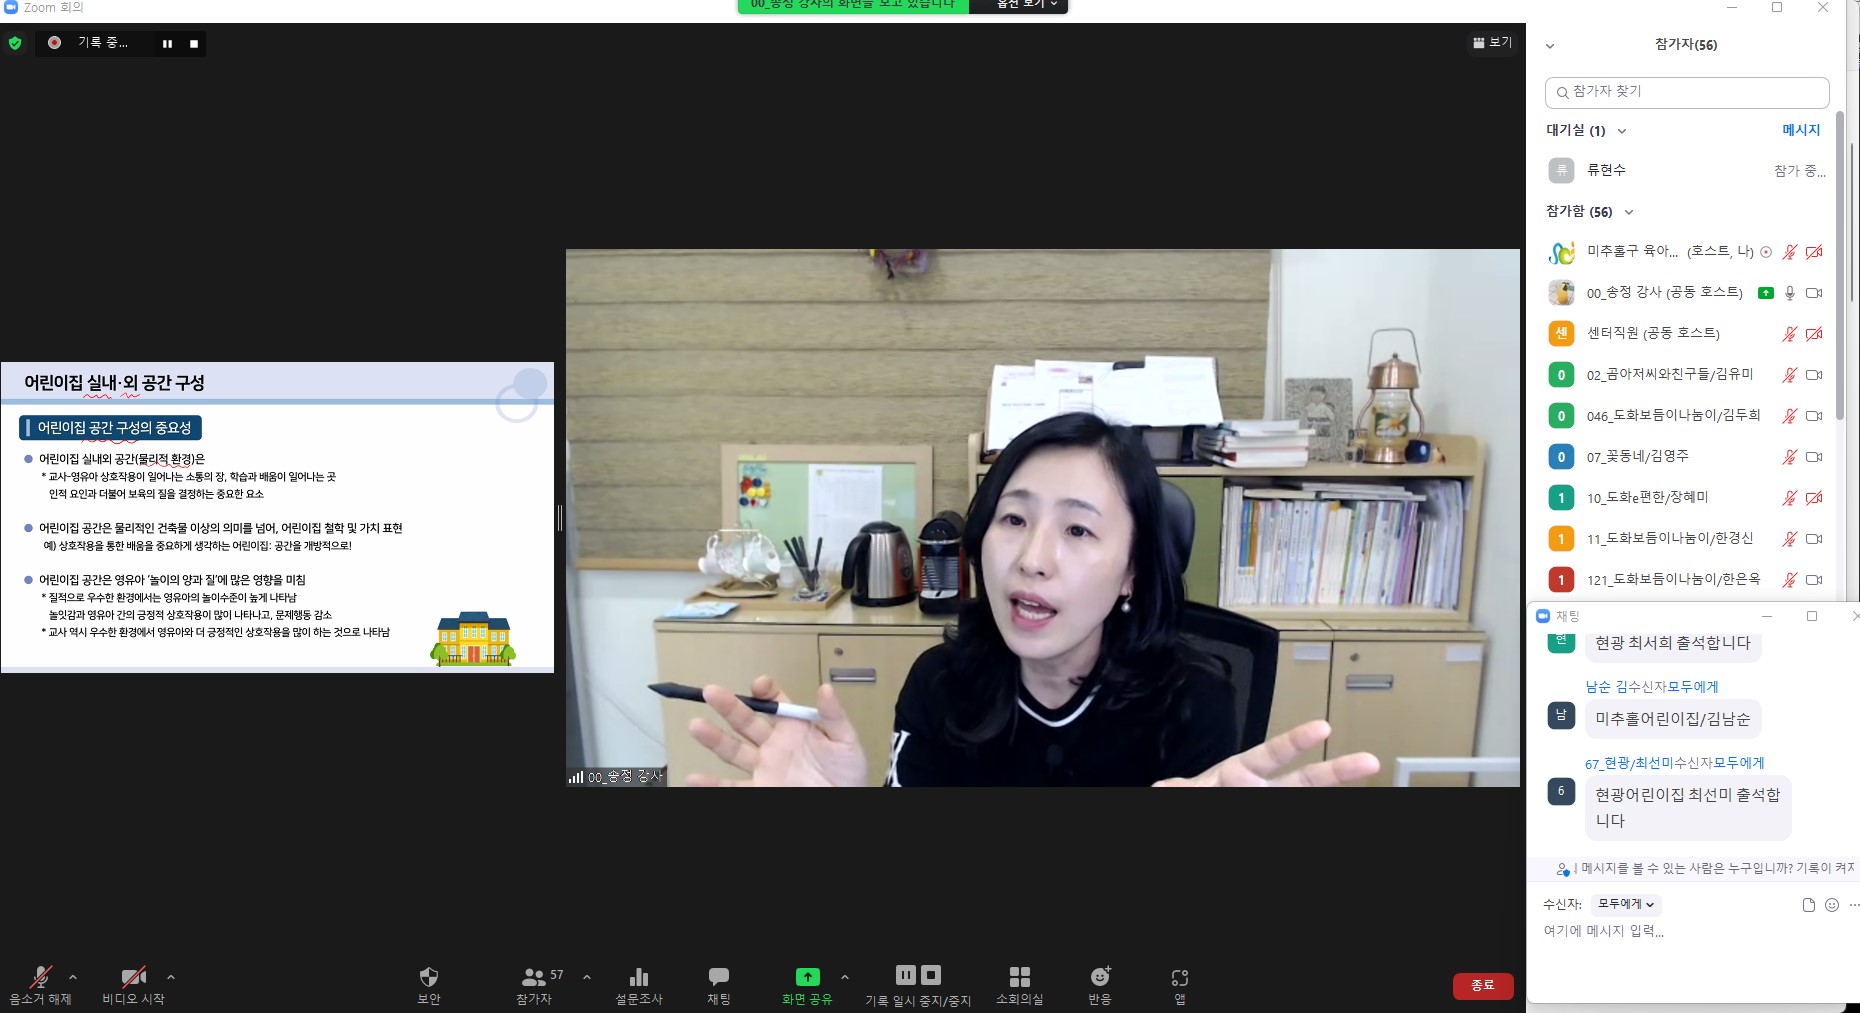Screen dimensions: 1860x1013
Task: Toggle the 참가자 participants panel icon
Action: pos(534,977)
